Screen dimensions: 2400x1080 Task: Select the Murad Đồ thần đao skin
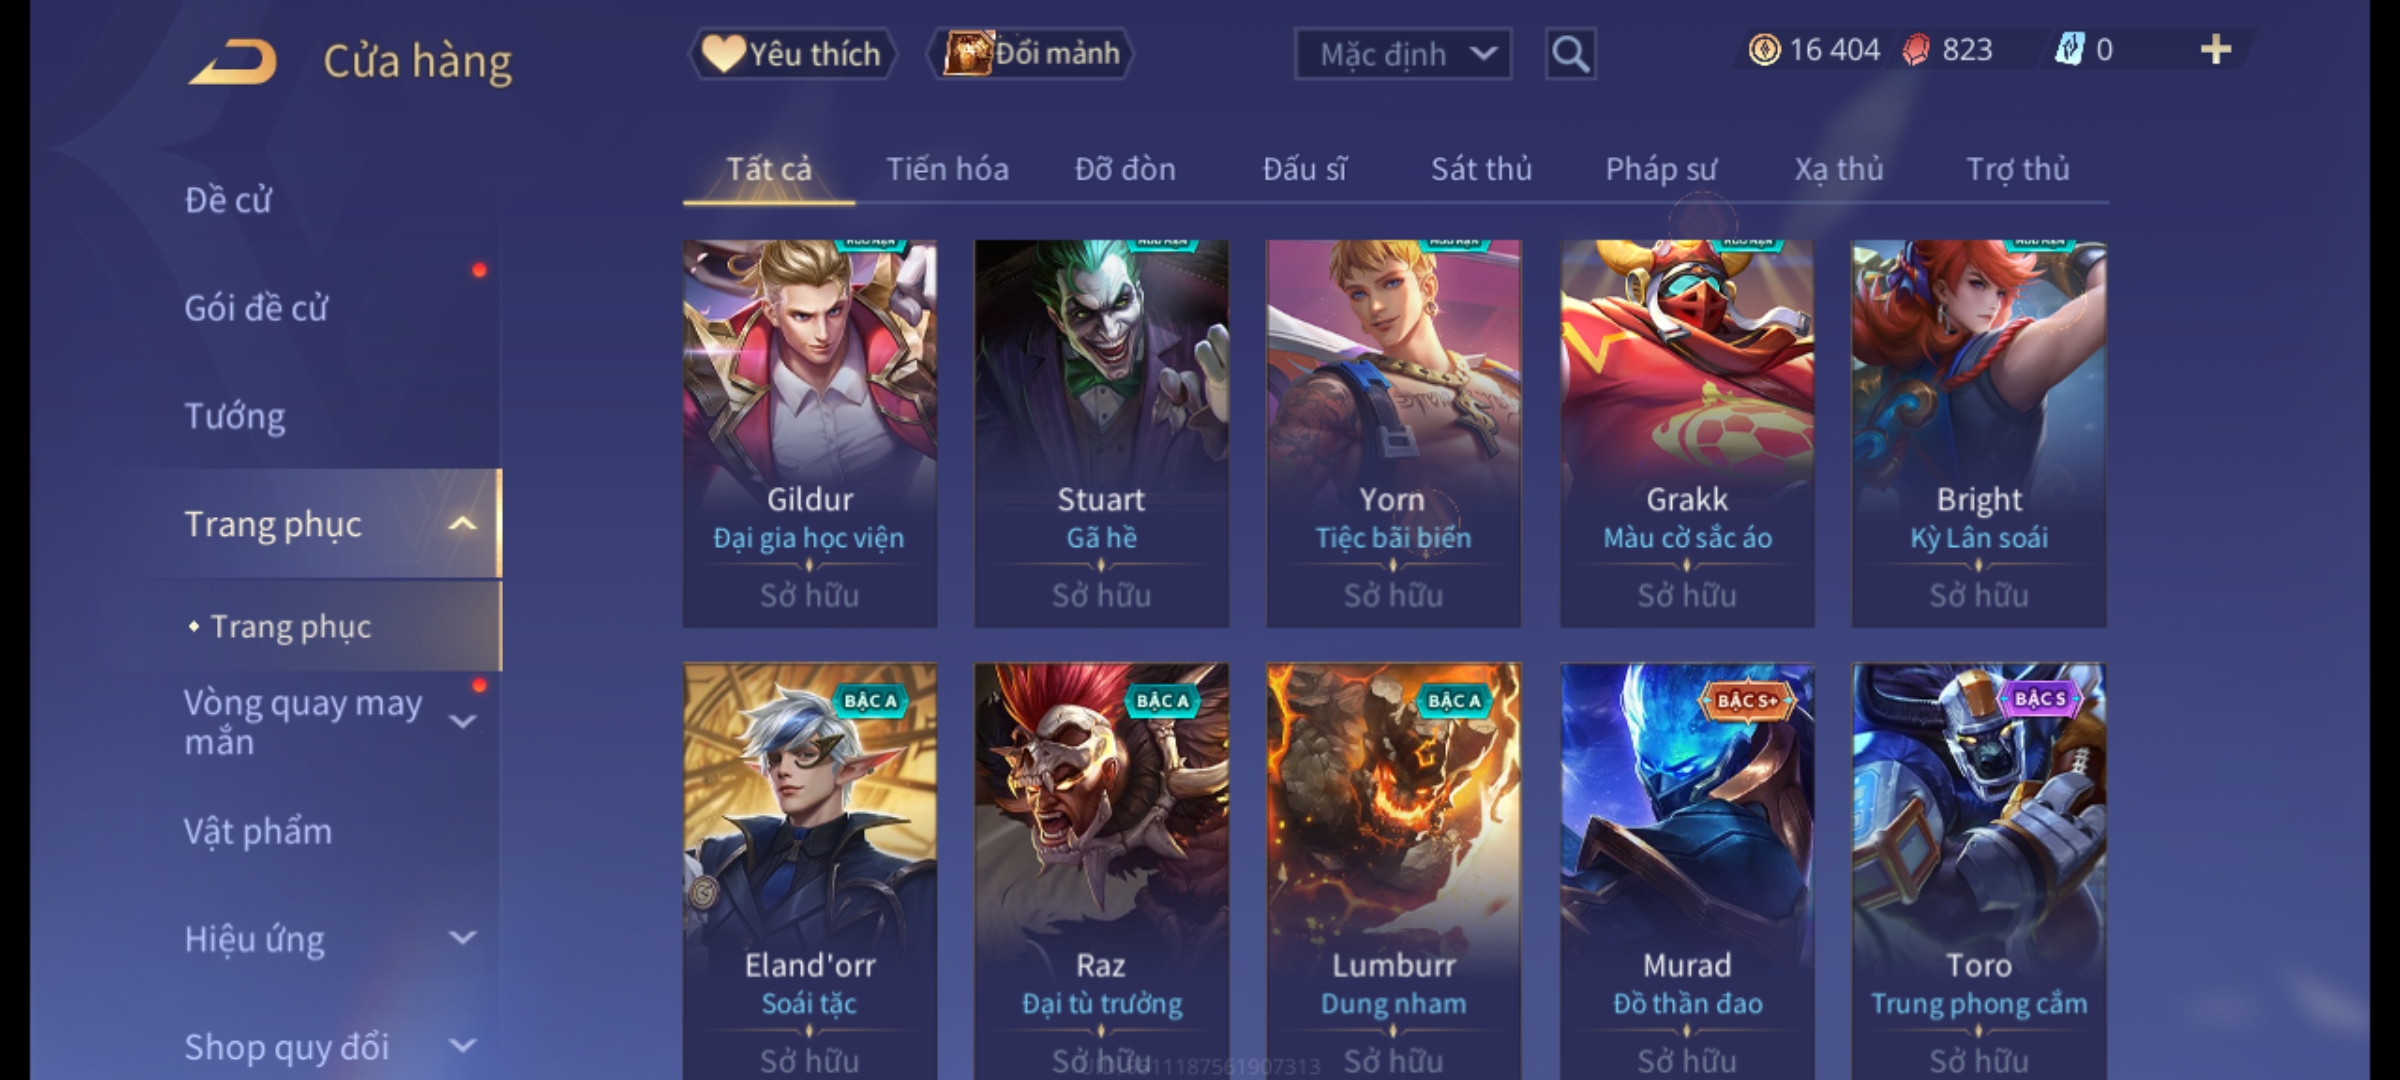[x=1686, y=870]
